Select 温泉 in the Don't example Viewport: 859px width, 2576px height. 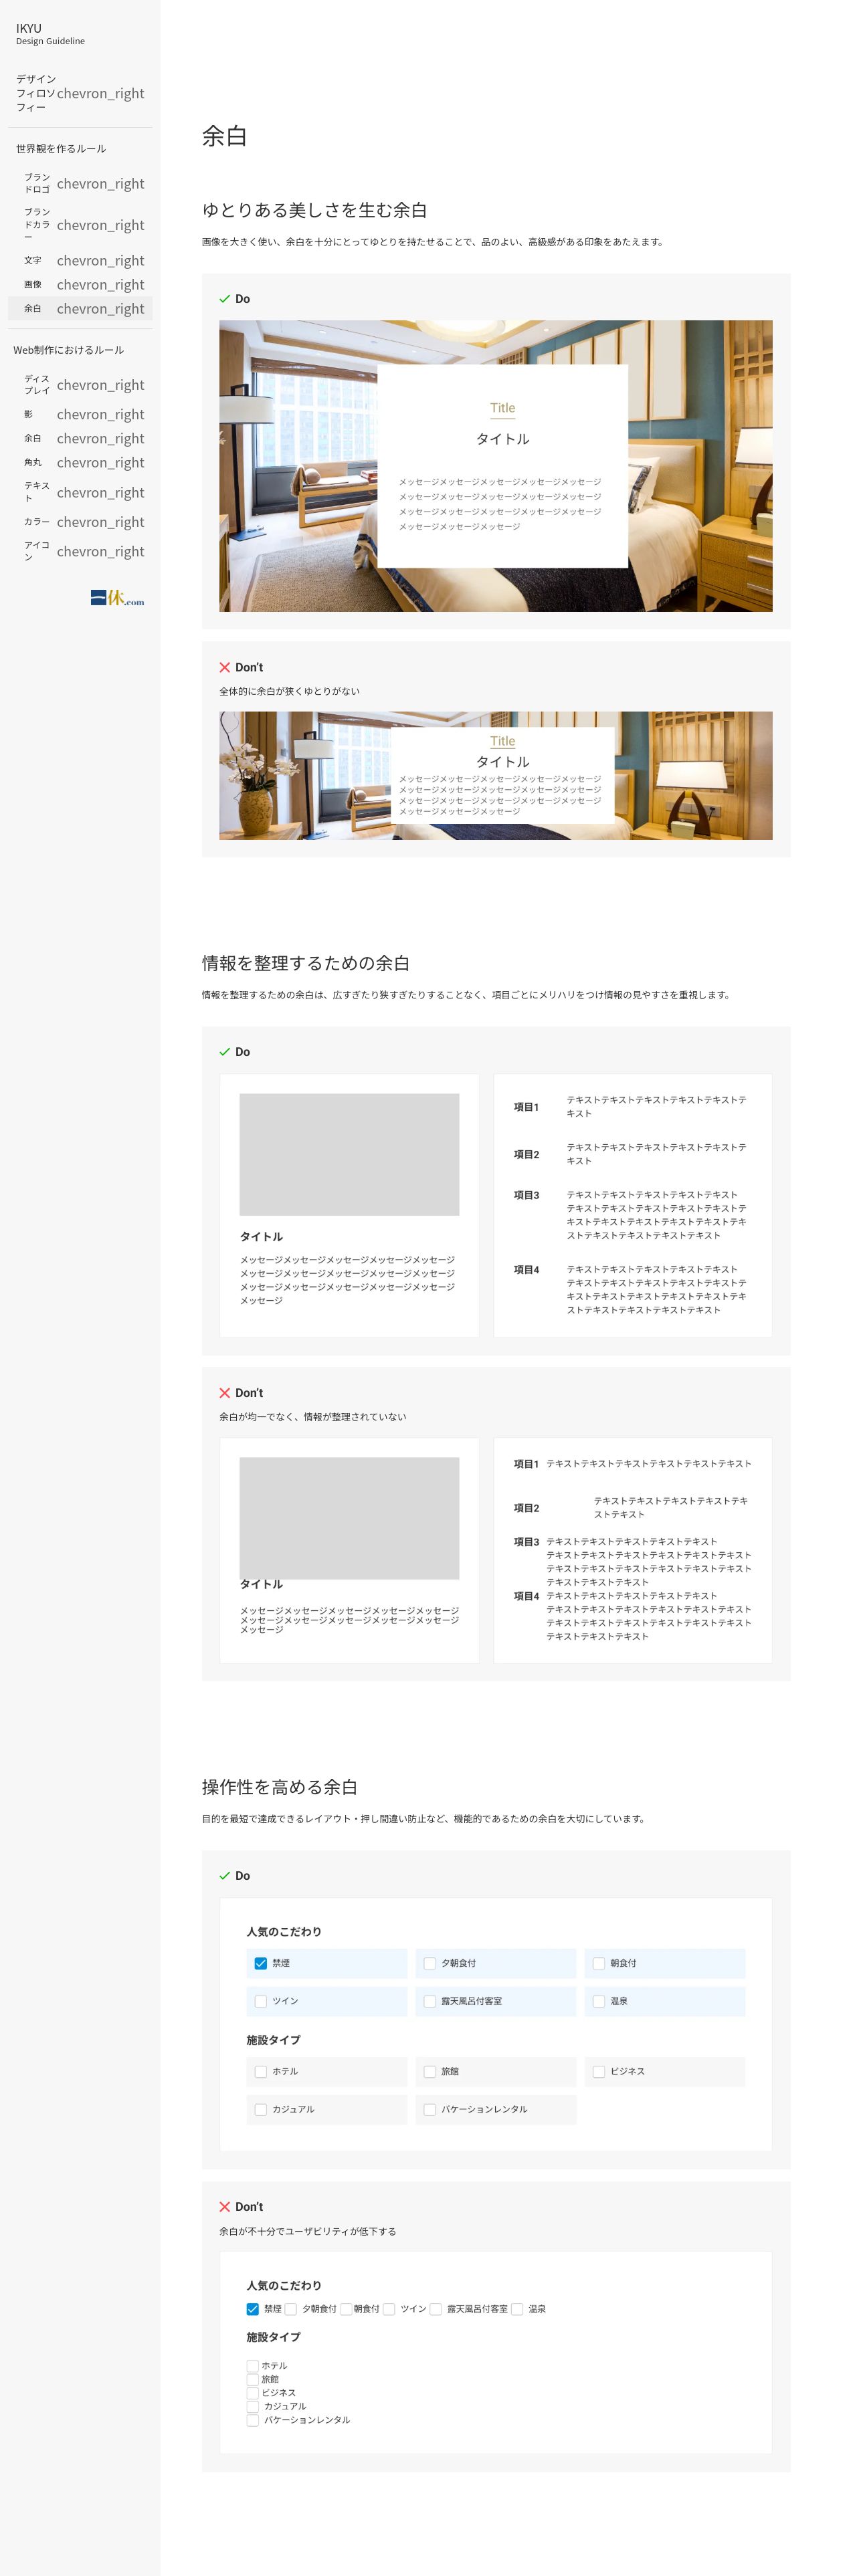[x=517, y=2309]
